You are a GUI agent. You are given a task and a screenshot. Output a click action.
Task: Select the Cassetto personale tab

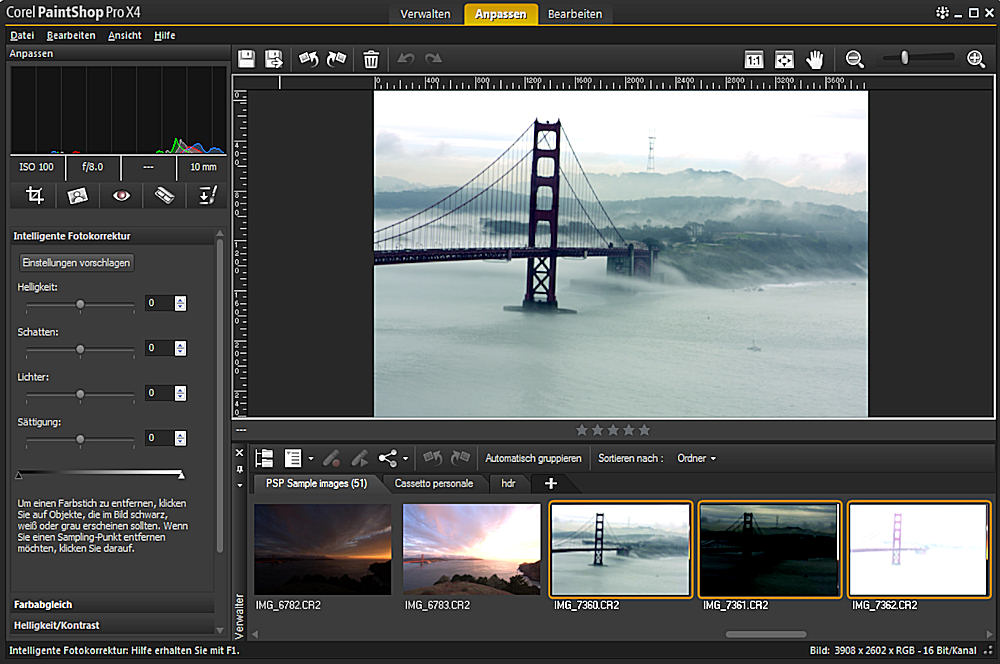(434, 483)
